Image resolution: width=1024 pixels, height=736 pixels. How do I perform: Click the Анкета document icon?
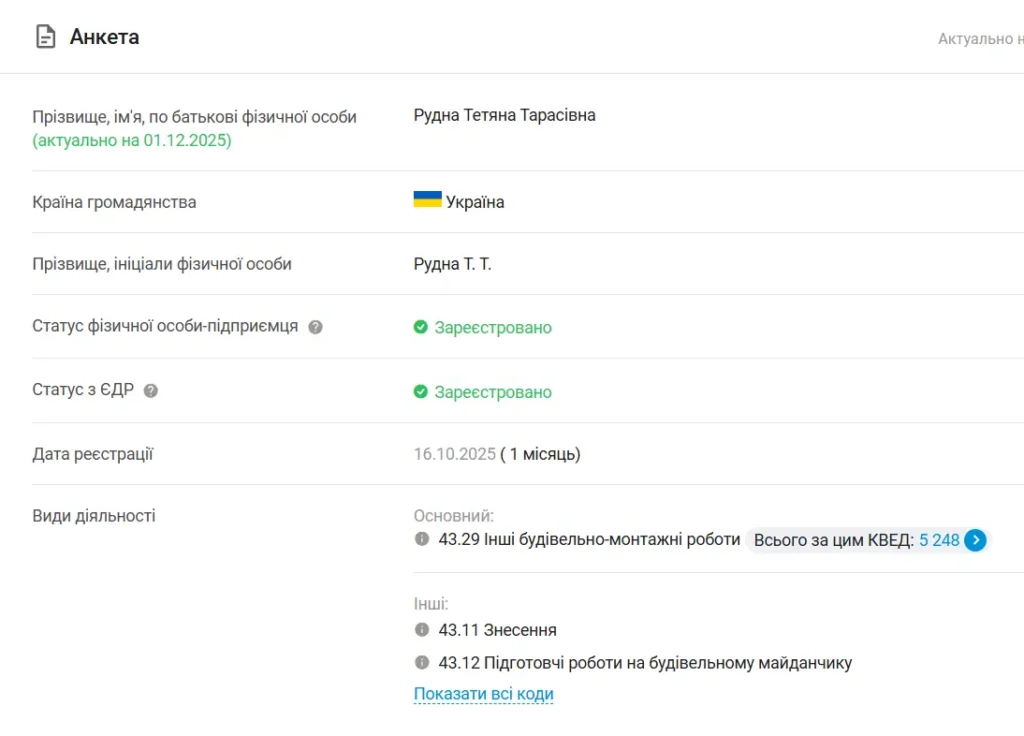point(45,37)
